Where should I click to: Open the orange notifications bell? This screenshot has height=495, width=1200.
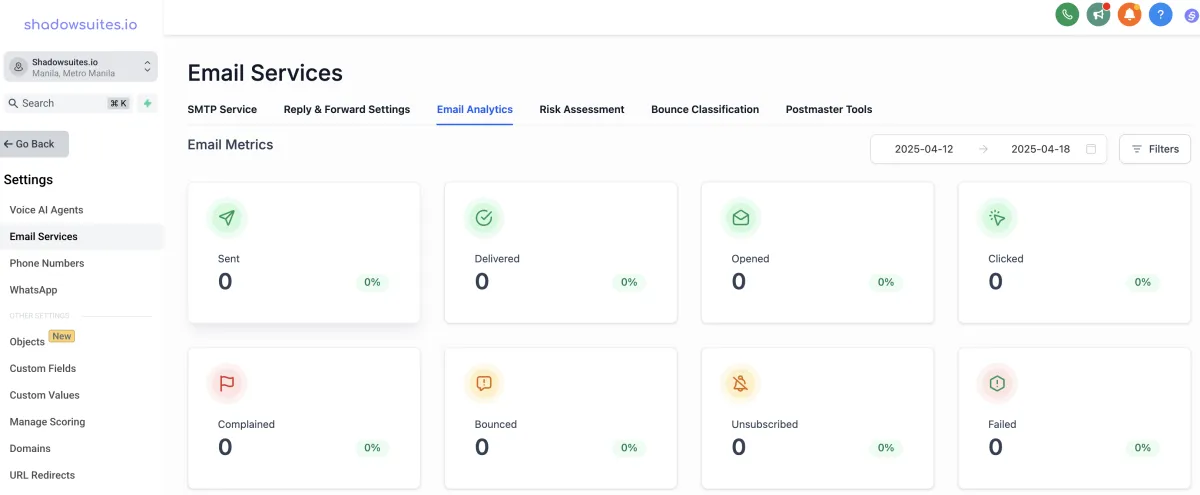1129,14
